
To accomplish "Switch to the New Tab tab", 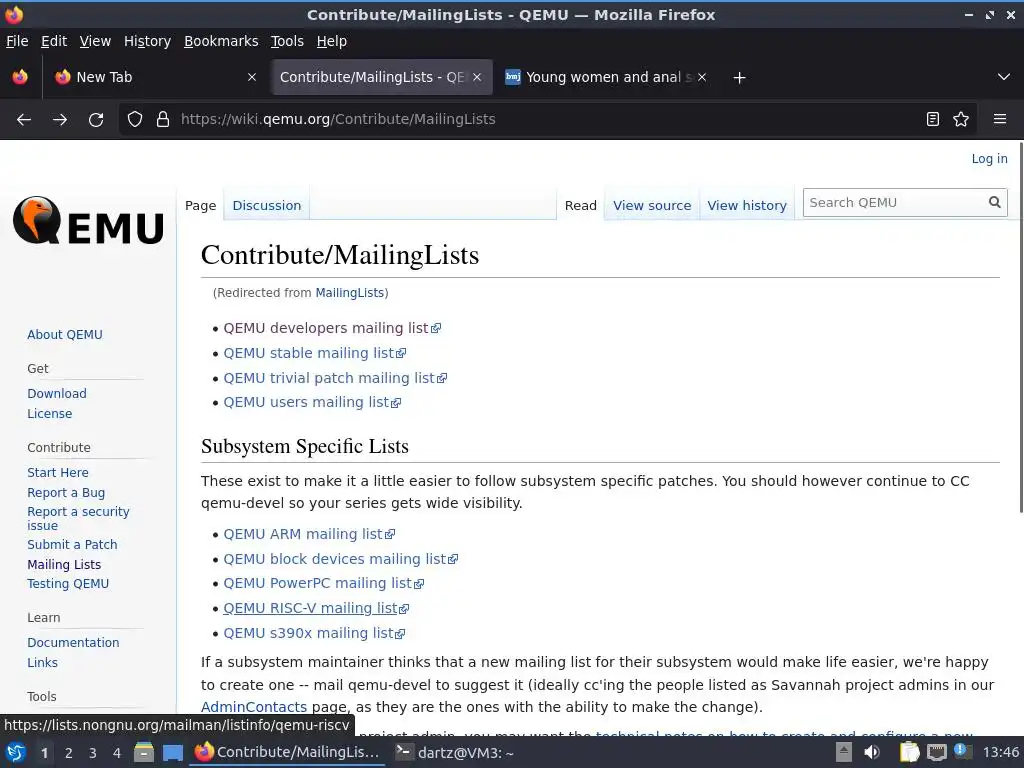I will tap(155, 77).
